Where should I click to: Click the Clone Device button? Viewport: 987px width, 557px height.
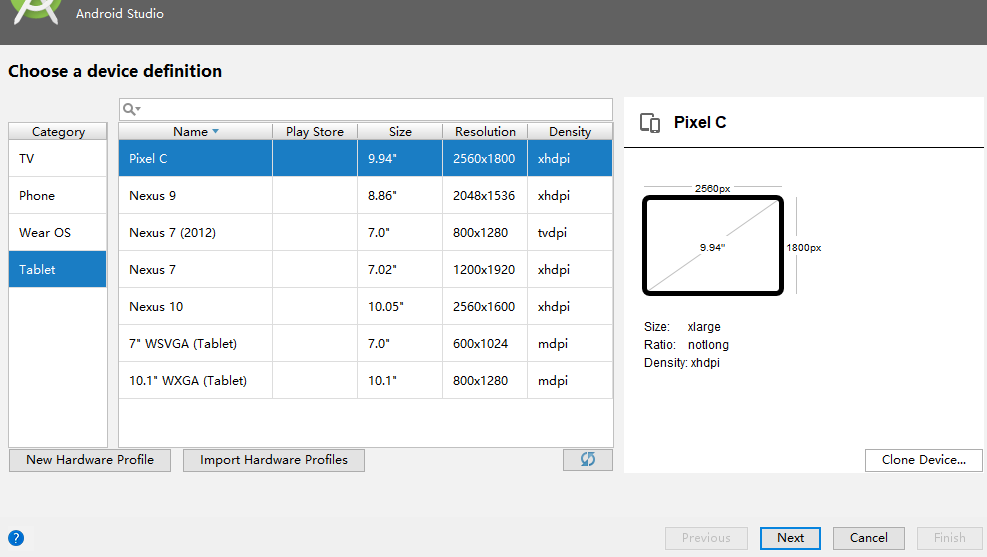tap(923, 460)
